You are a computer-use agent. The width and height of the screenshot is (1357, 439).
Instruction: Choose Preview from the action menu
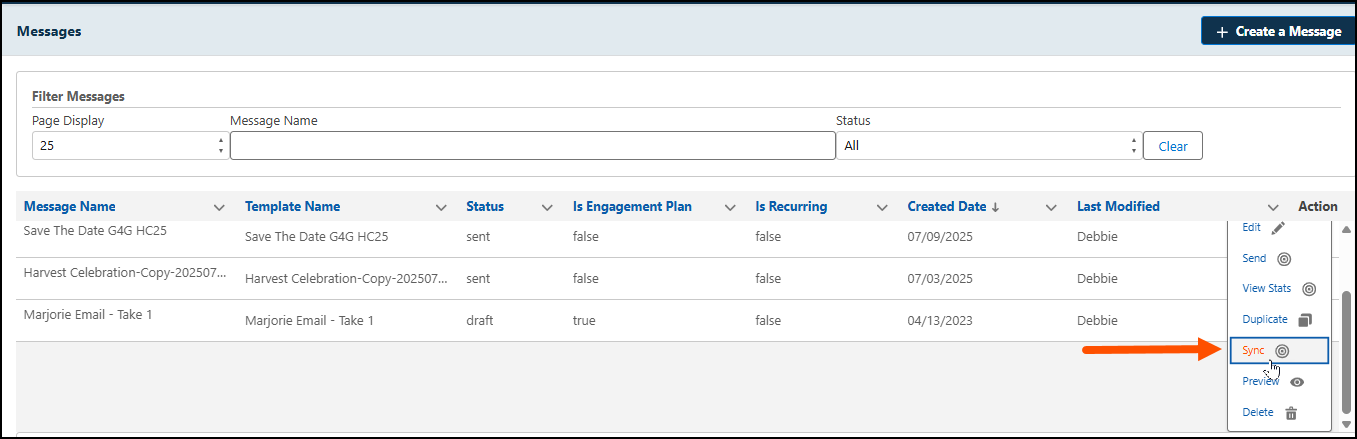[1261, 381]
